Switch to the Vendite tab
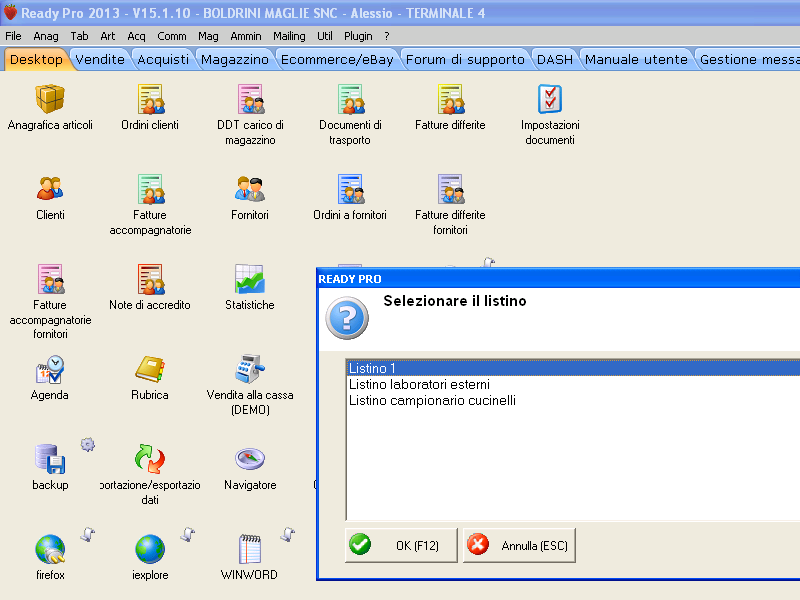The height and width of the screenshot is (600, 800). tap(100, 59)
